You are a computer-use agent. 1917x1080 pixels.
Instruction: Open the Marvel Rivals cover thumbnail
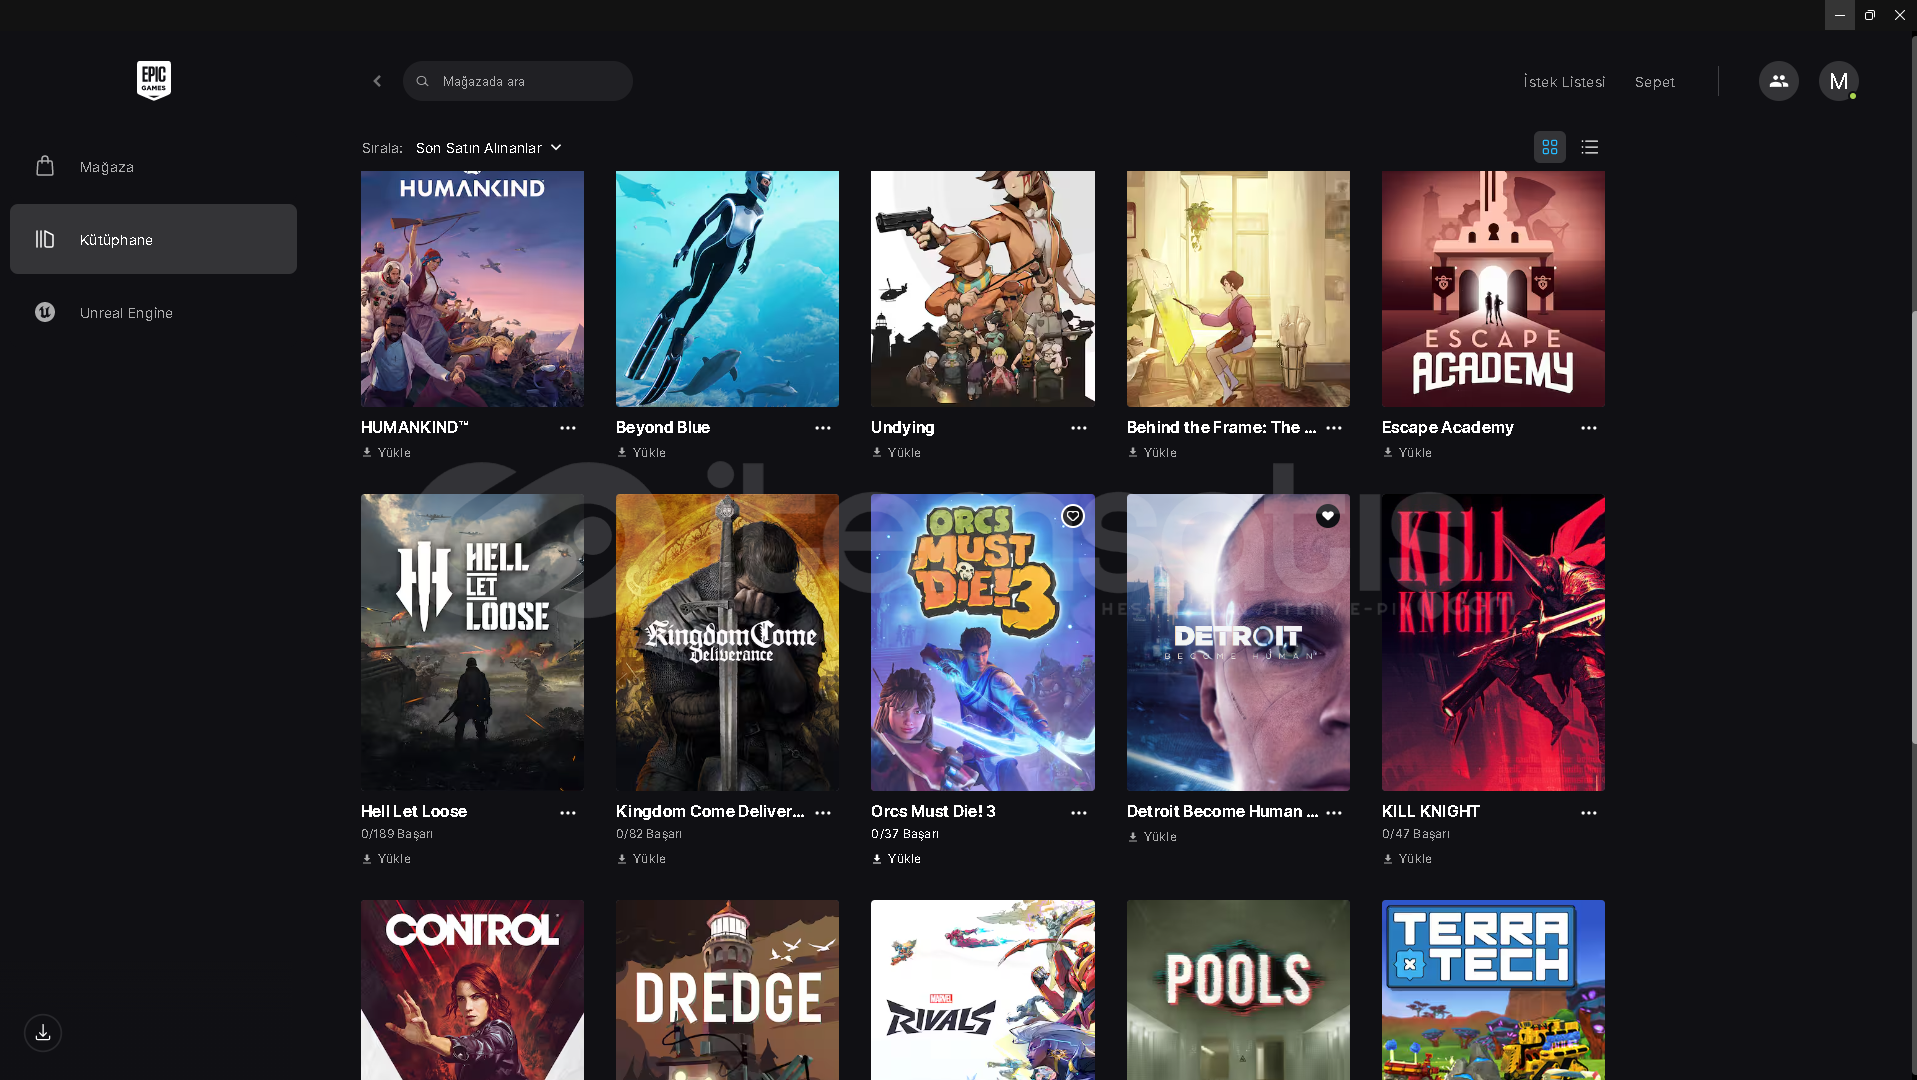(983, 990)
